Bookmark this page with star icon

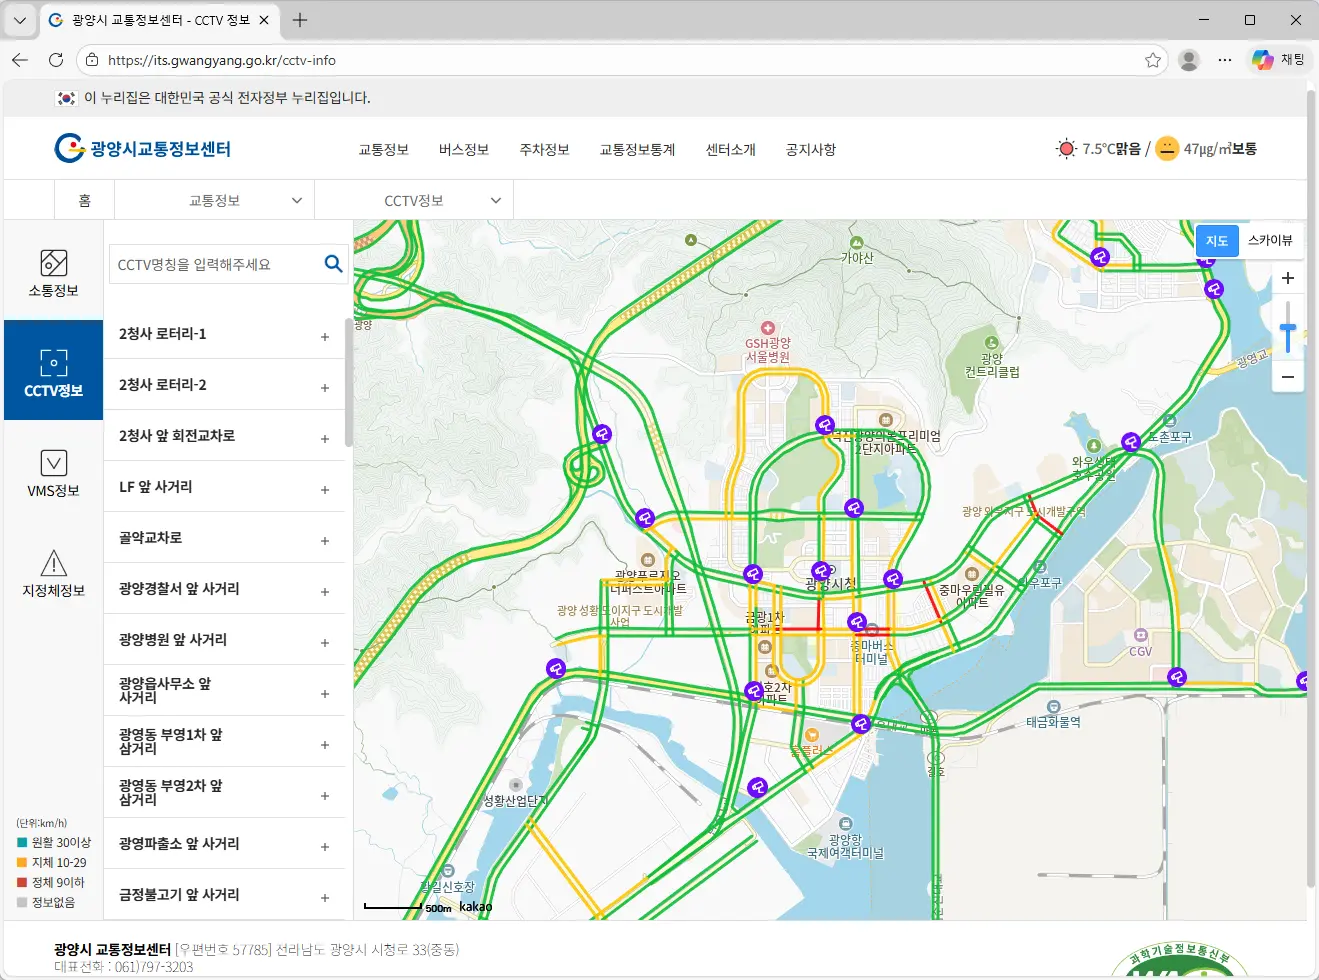tap(1153, 60)
